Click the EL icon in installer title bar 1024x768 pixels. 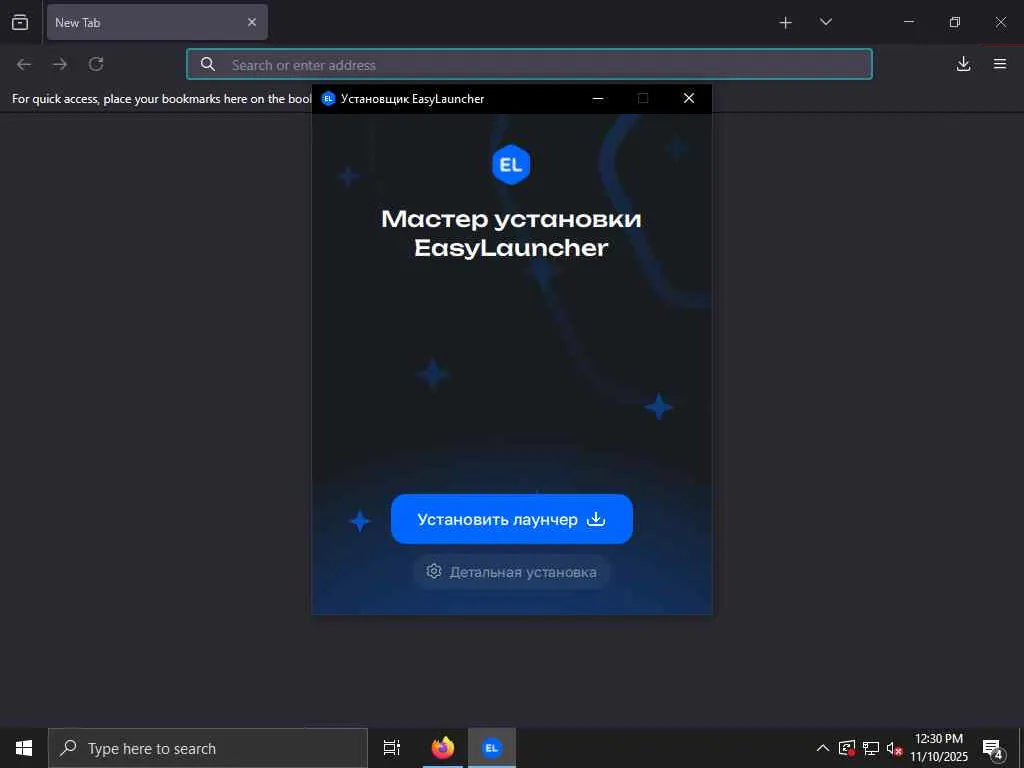[328, 99]
